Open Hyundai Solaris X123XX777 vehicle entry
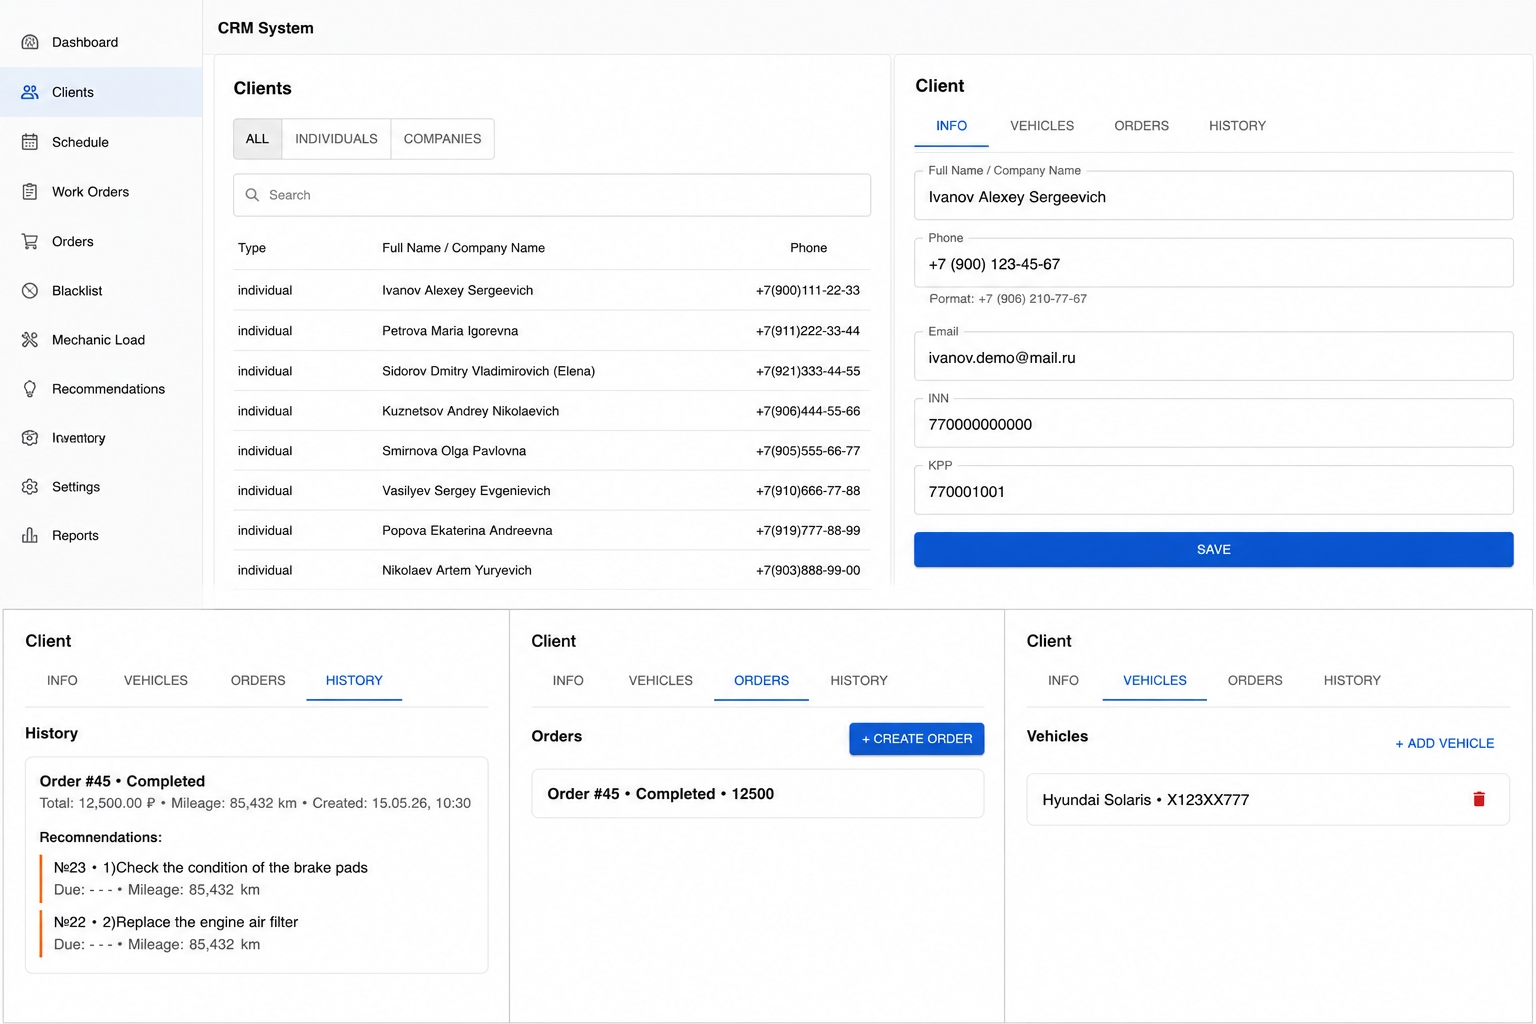 pos(1267,799)
